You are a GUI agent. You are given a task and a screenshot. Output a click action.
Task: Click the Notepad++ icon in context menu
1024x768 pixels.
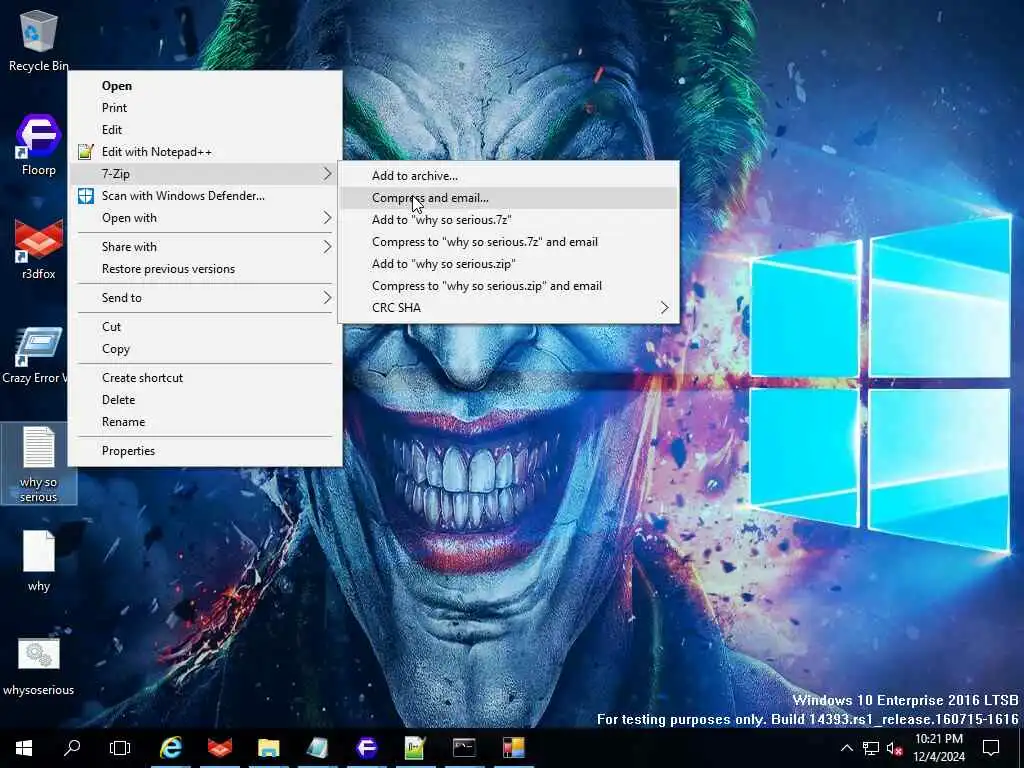[86, 152]
